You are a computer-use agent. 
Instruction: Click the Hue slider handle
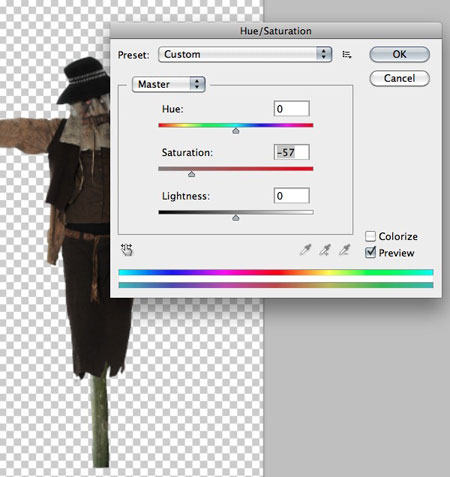[236, 131]
